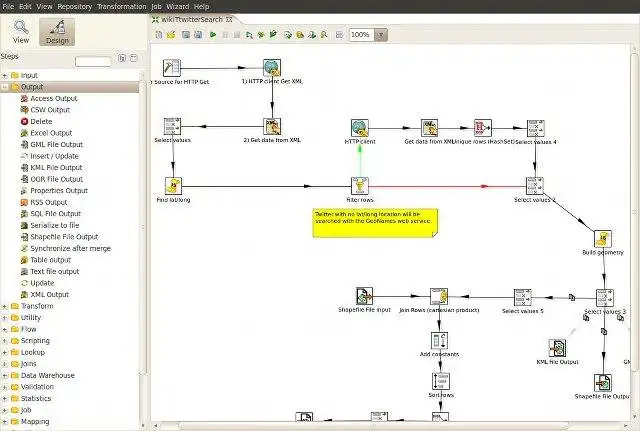This screenshot has width=640, height=431.
Task: Click the Save As toolbar icon
Action: click(x=198, y=35)
